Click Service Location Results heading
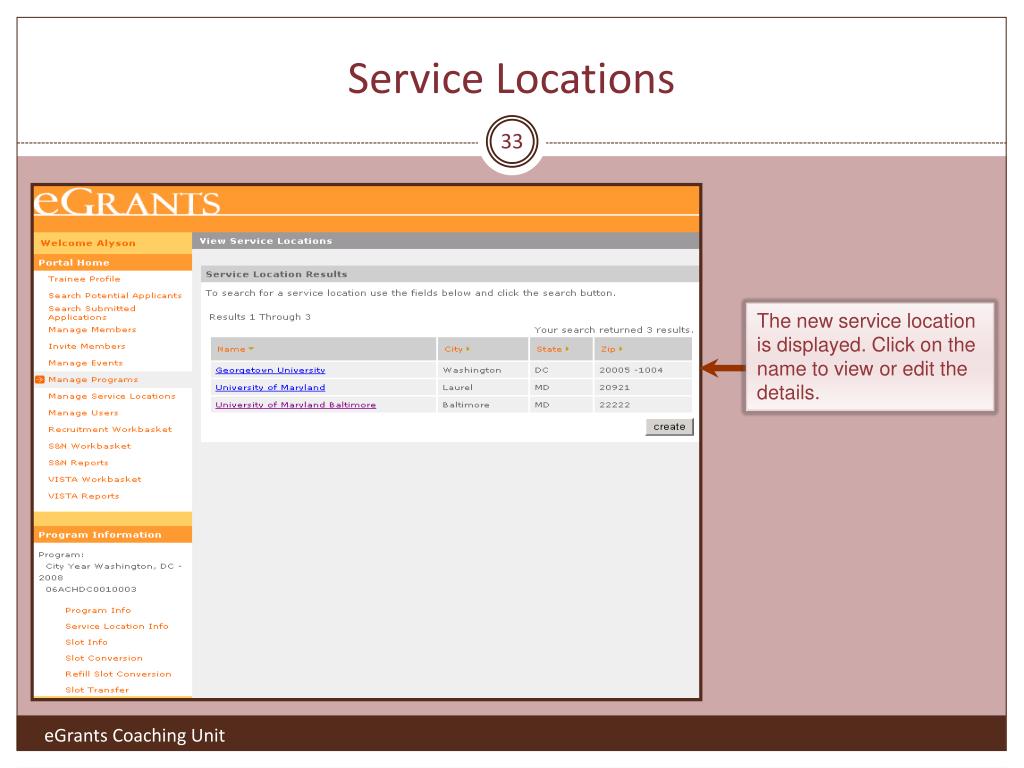 tap(276, 274)
